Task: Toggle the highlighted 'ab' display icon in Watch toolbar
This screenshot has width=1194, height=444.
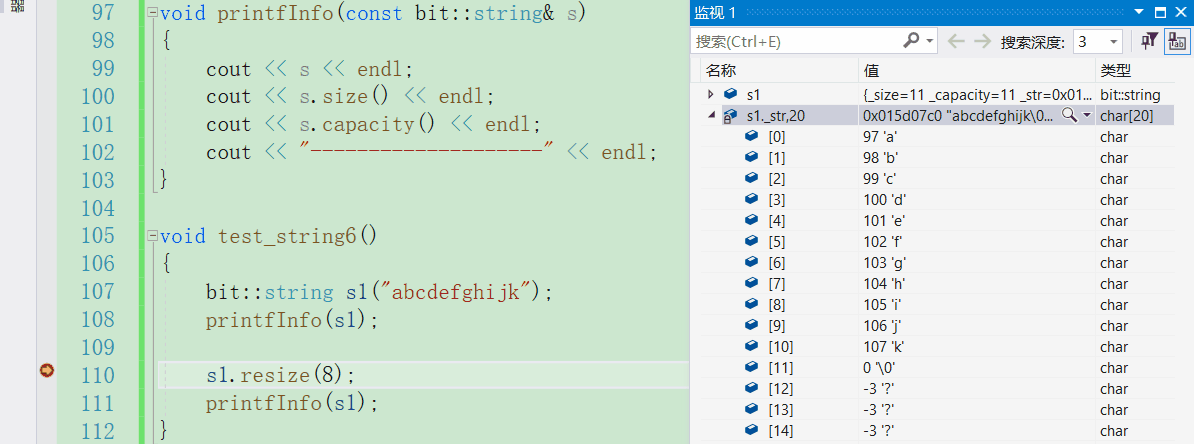Action: (x=1176, y=41)
